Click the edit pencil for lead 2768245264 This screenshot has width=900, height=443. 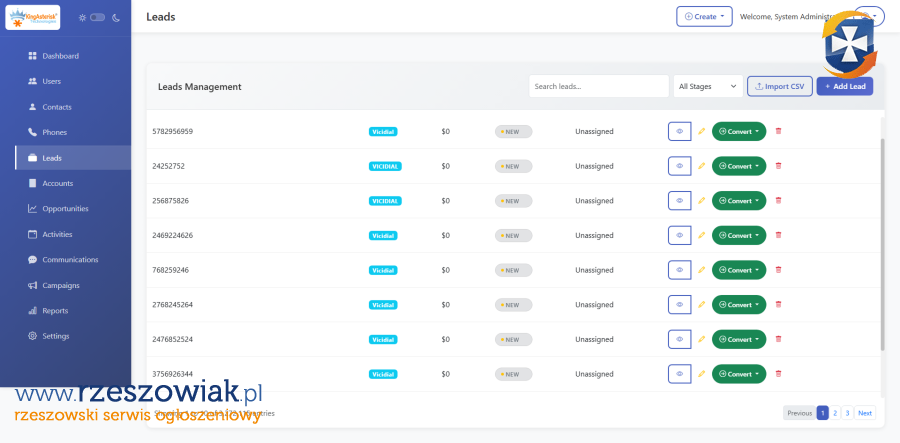(701, 304)
